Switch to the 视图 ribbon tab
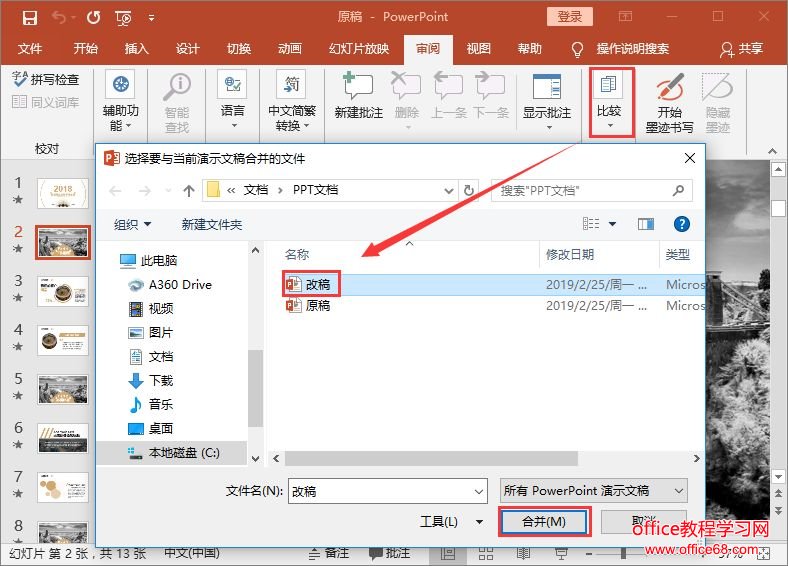 click(478, 49)
